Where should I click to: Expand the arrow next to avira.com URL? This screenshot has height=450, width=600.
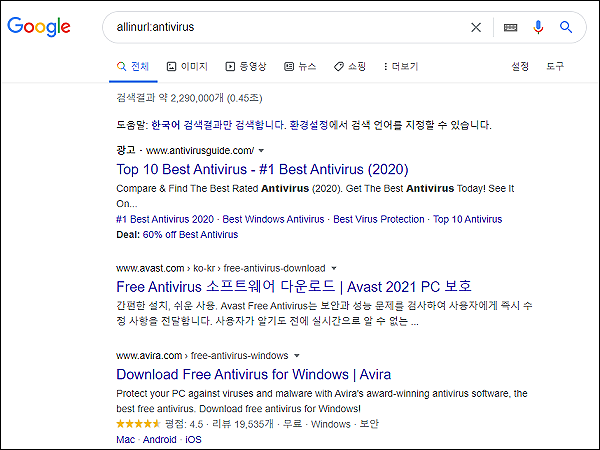click(x=297, y=356)
